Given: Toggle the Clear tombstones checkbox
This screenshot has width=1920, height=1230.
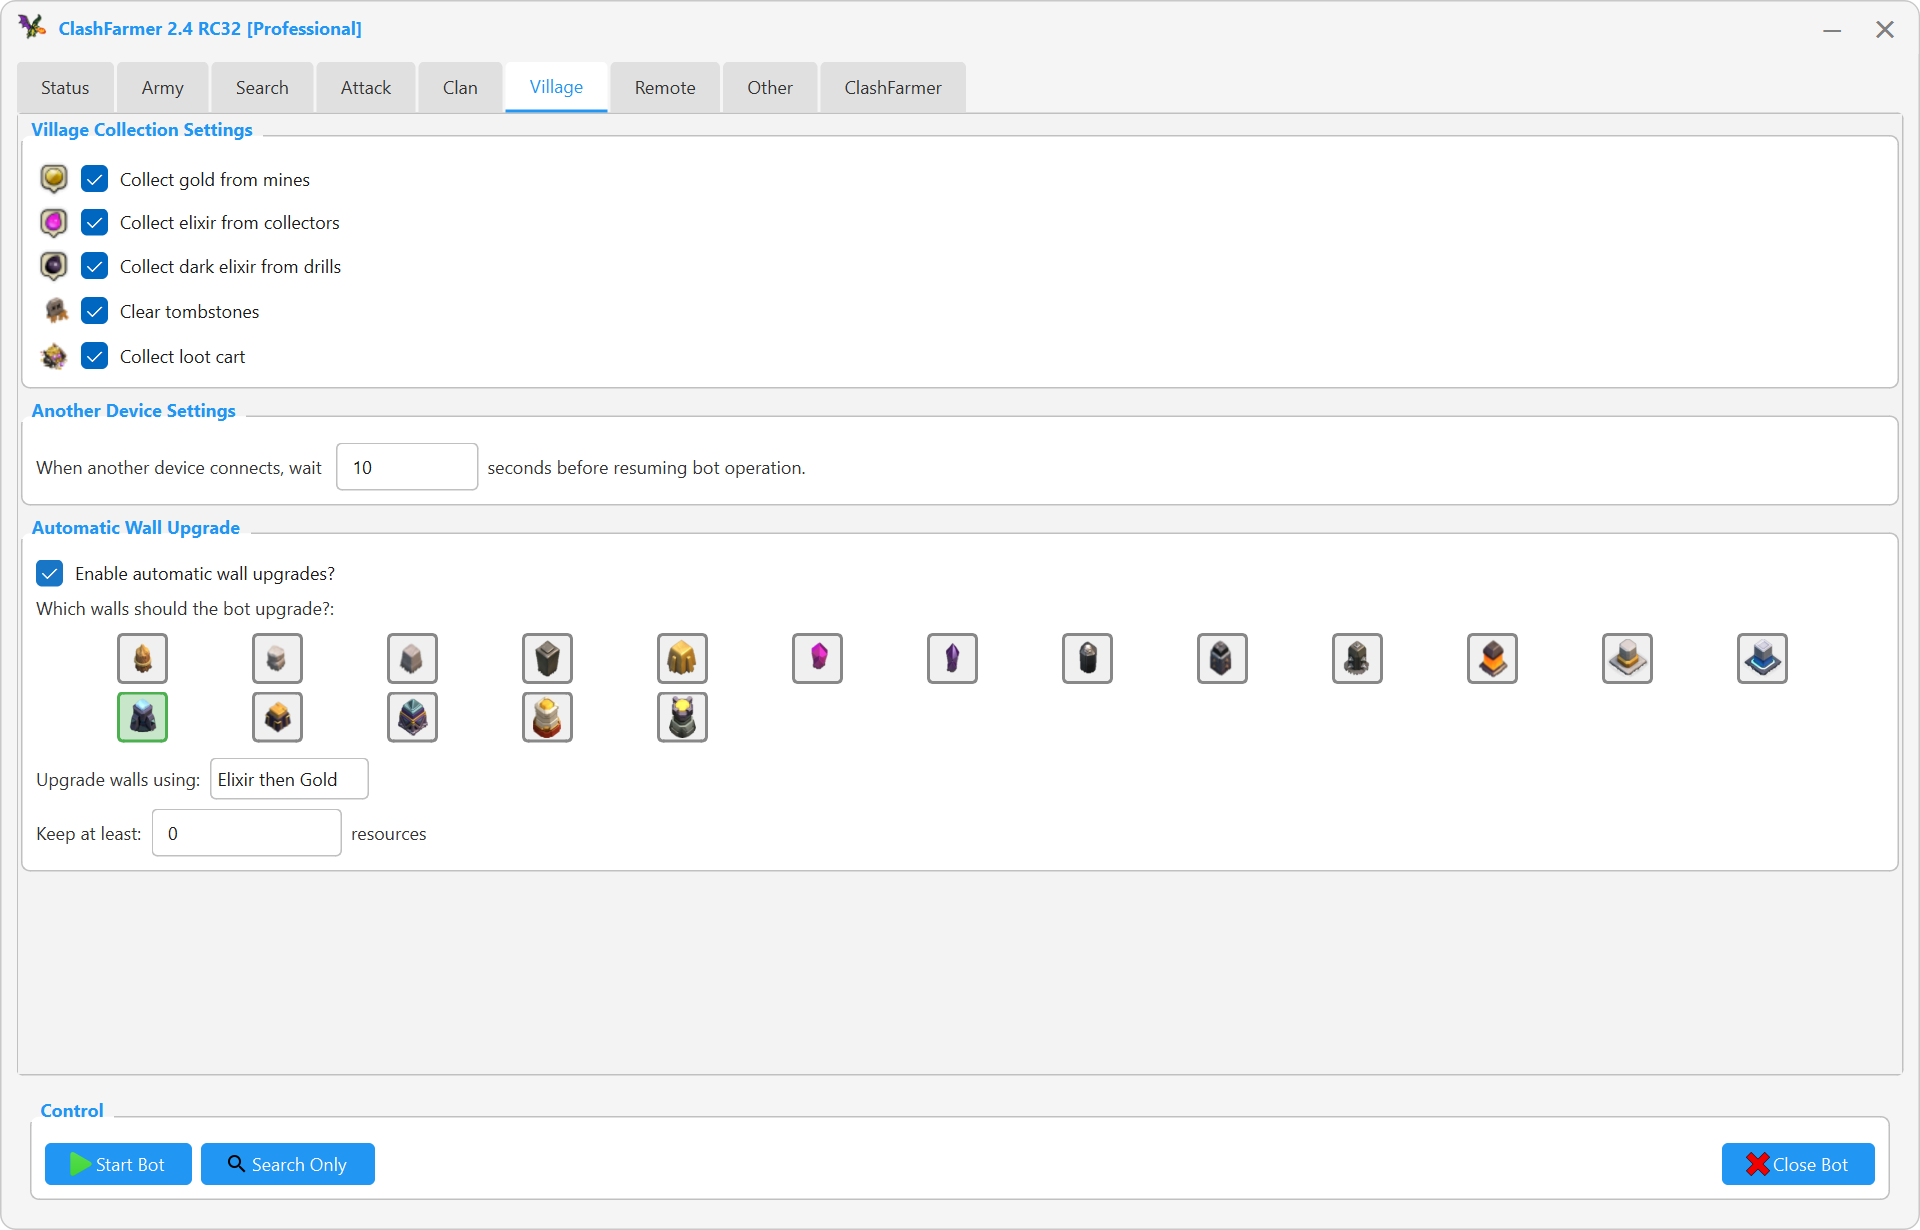Looking at the screenshot, I should 94,311.
